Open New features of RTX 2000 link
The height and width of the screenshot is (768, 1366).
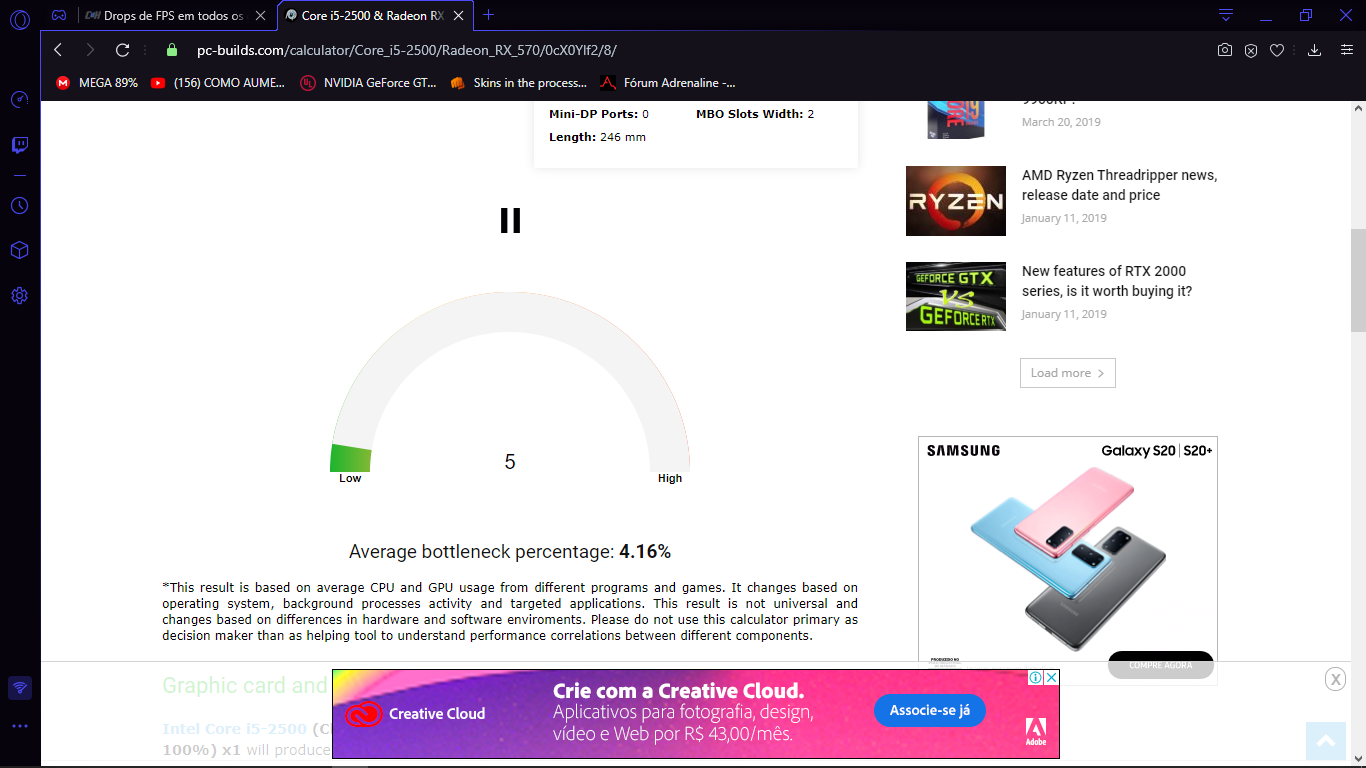point(1107,281)
